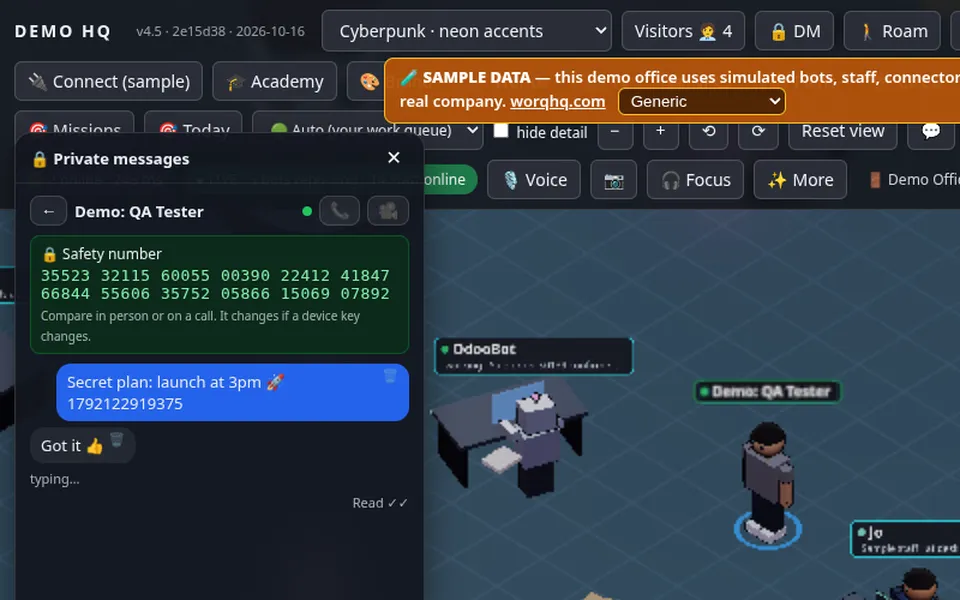Go back from Demo: QA Tester chat
The height and width of the screenshot is (600, 960).
point(48,211)
